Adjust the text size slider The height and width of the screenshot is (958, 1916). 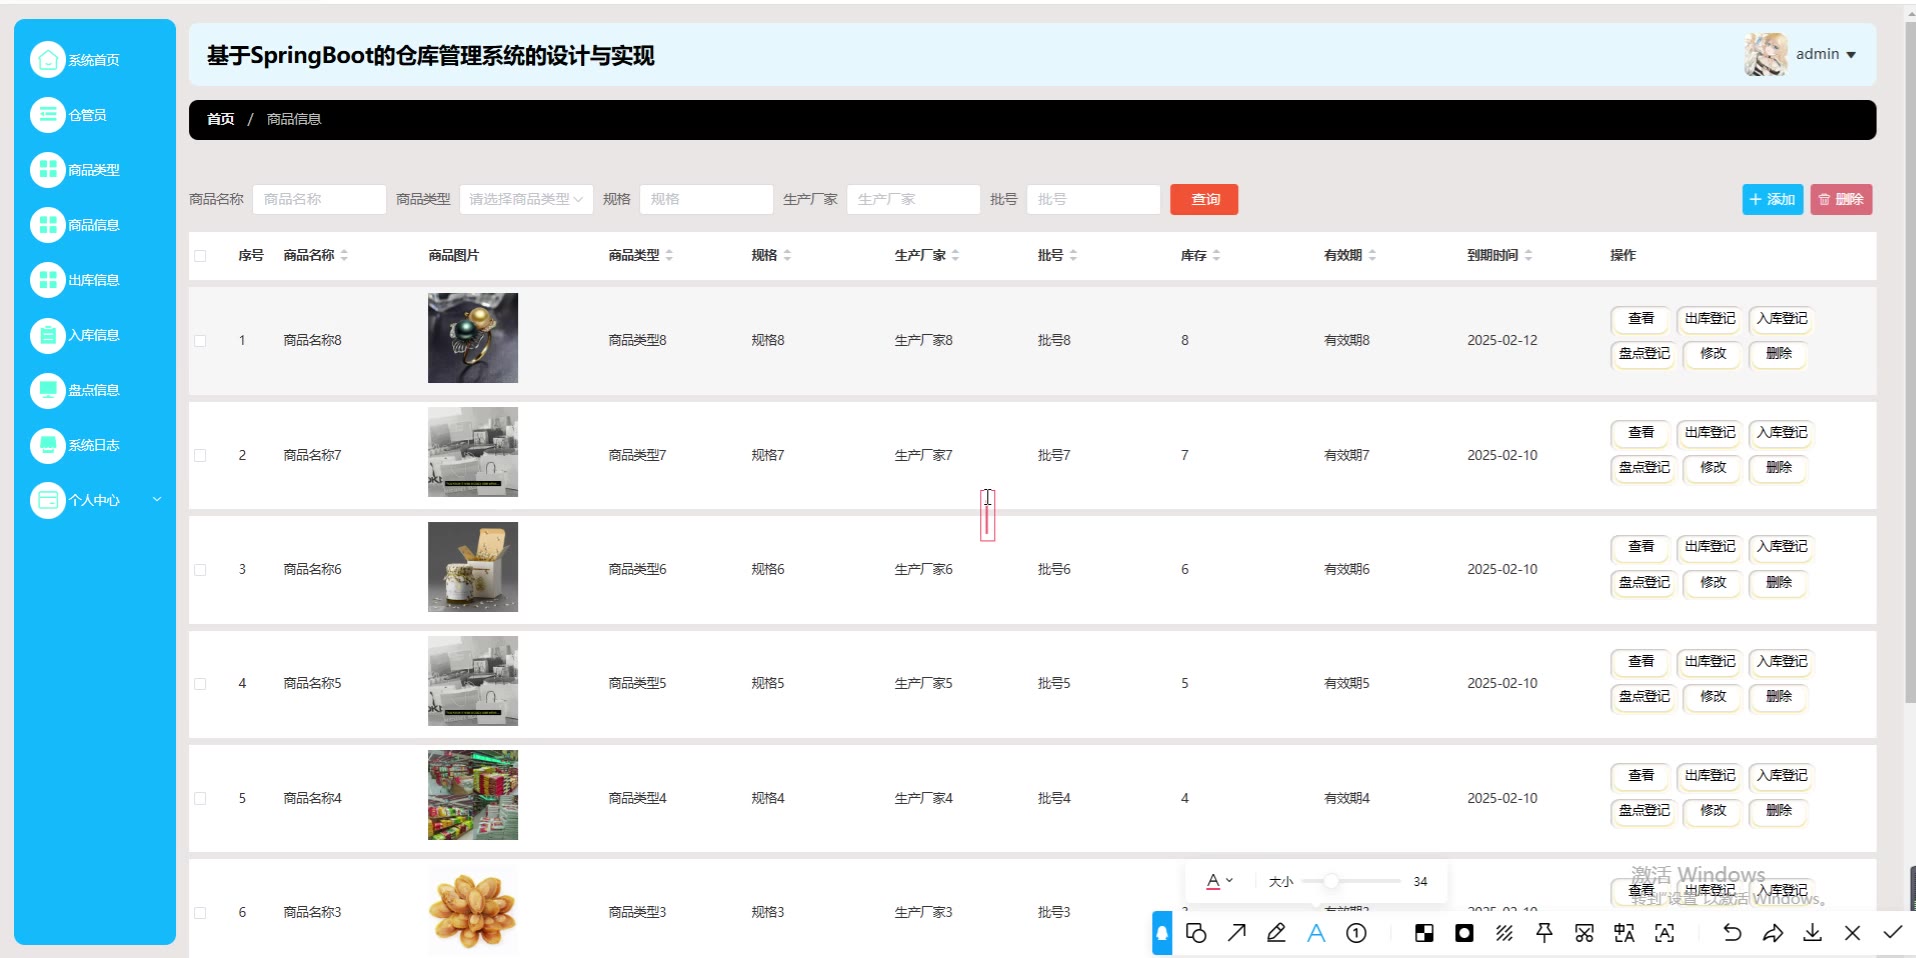pyautogui.click(x=1331, y=881)
